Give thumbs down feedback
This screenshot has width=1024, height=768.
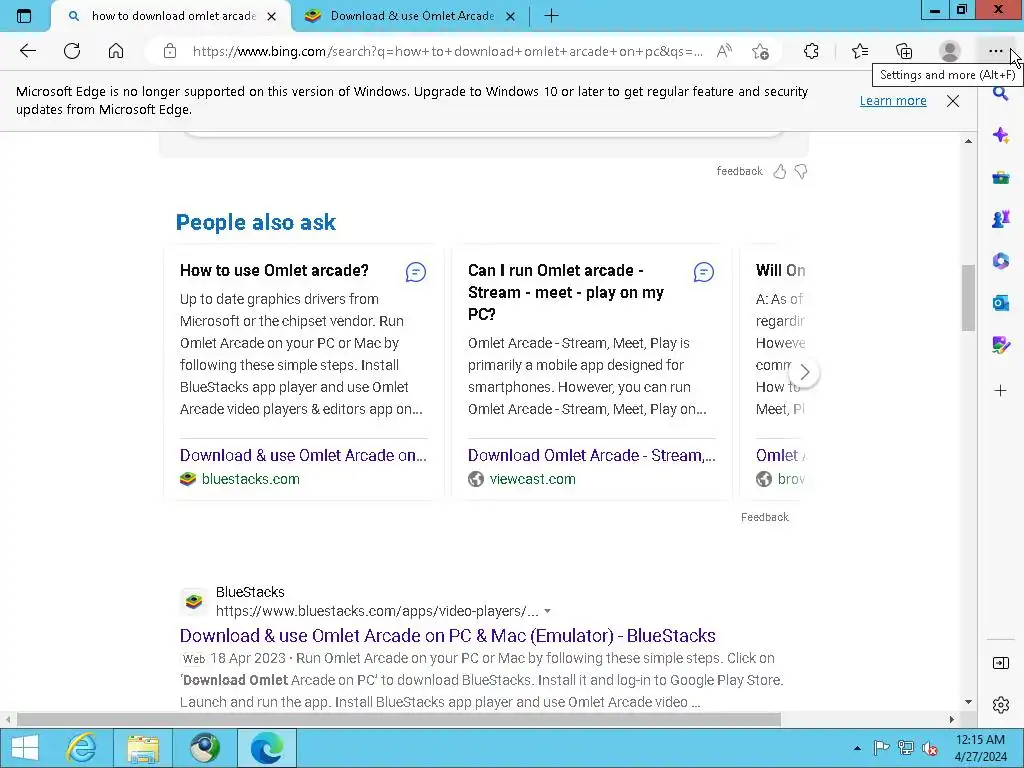tap(801, 171)
